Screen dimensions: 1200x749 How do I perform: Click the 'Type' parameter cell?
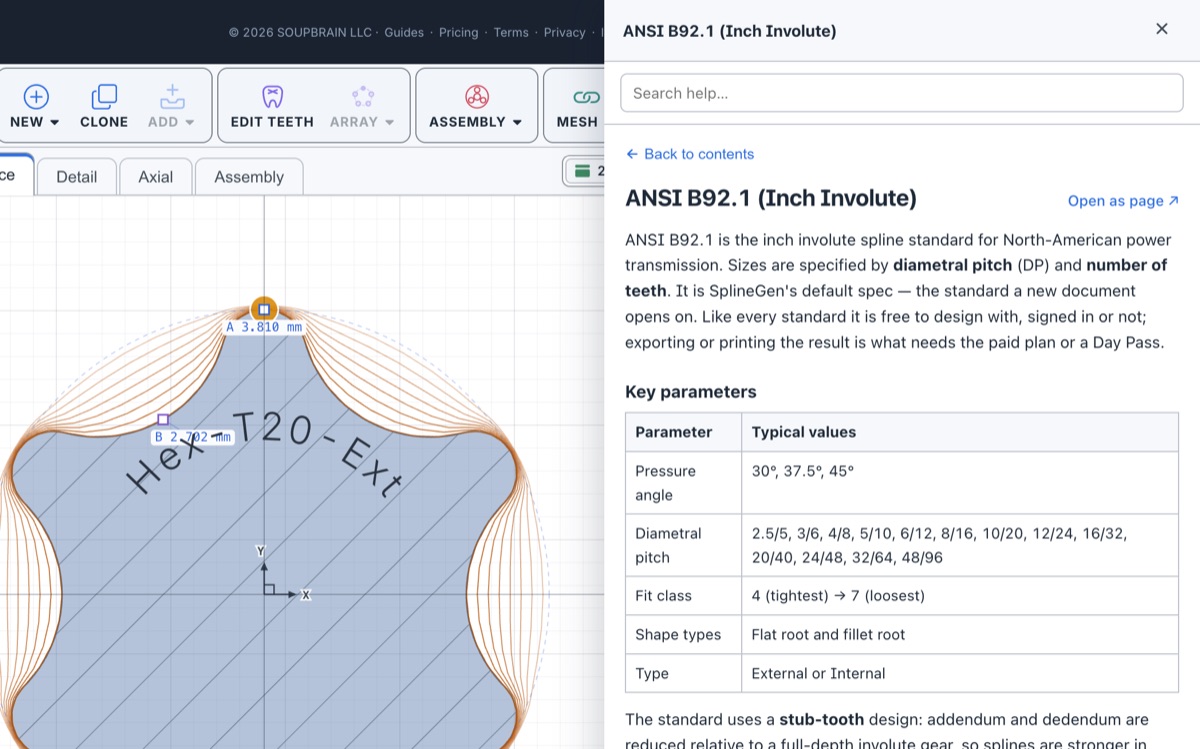pyautogui.click(x=684, y=673)
